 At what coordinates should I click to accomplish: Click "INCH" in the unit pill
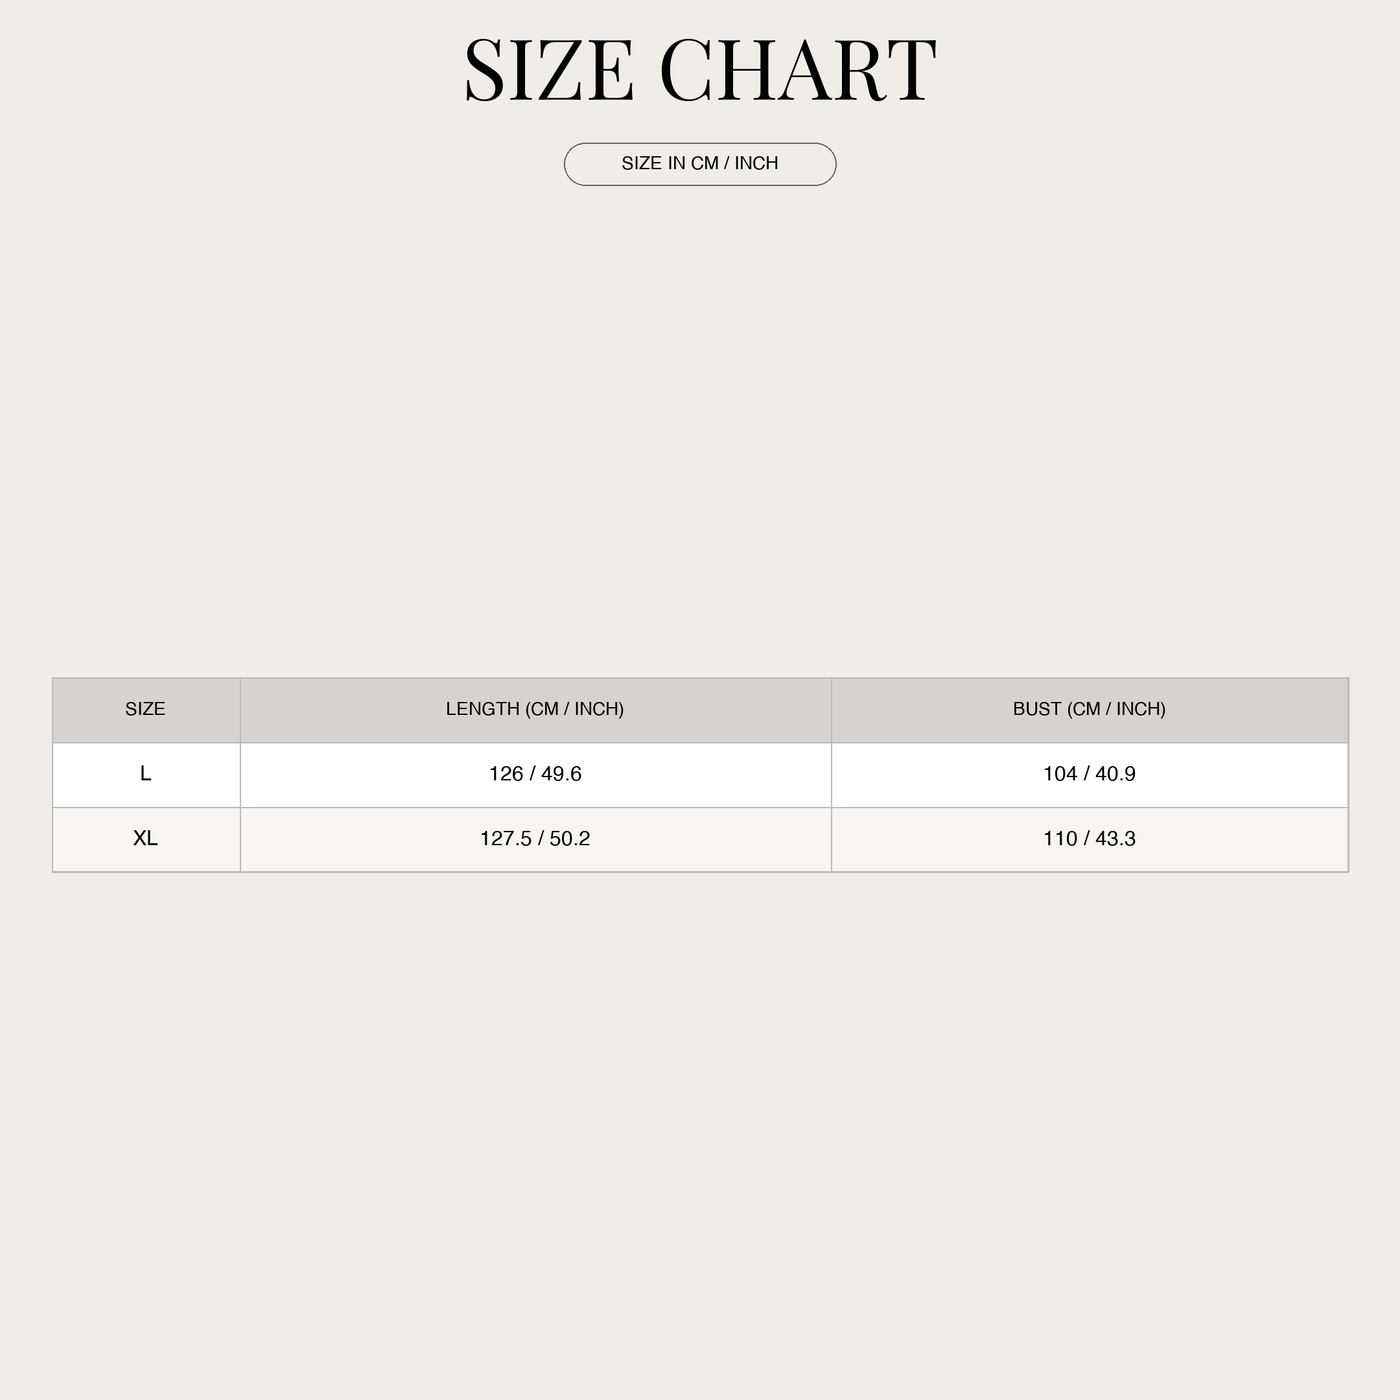coord(756,164)
